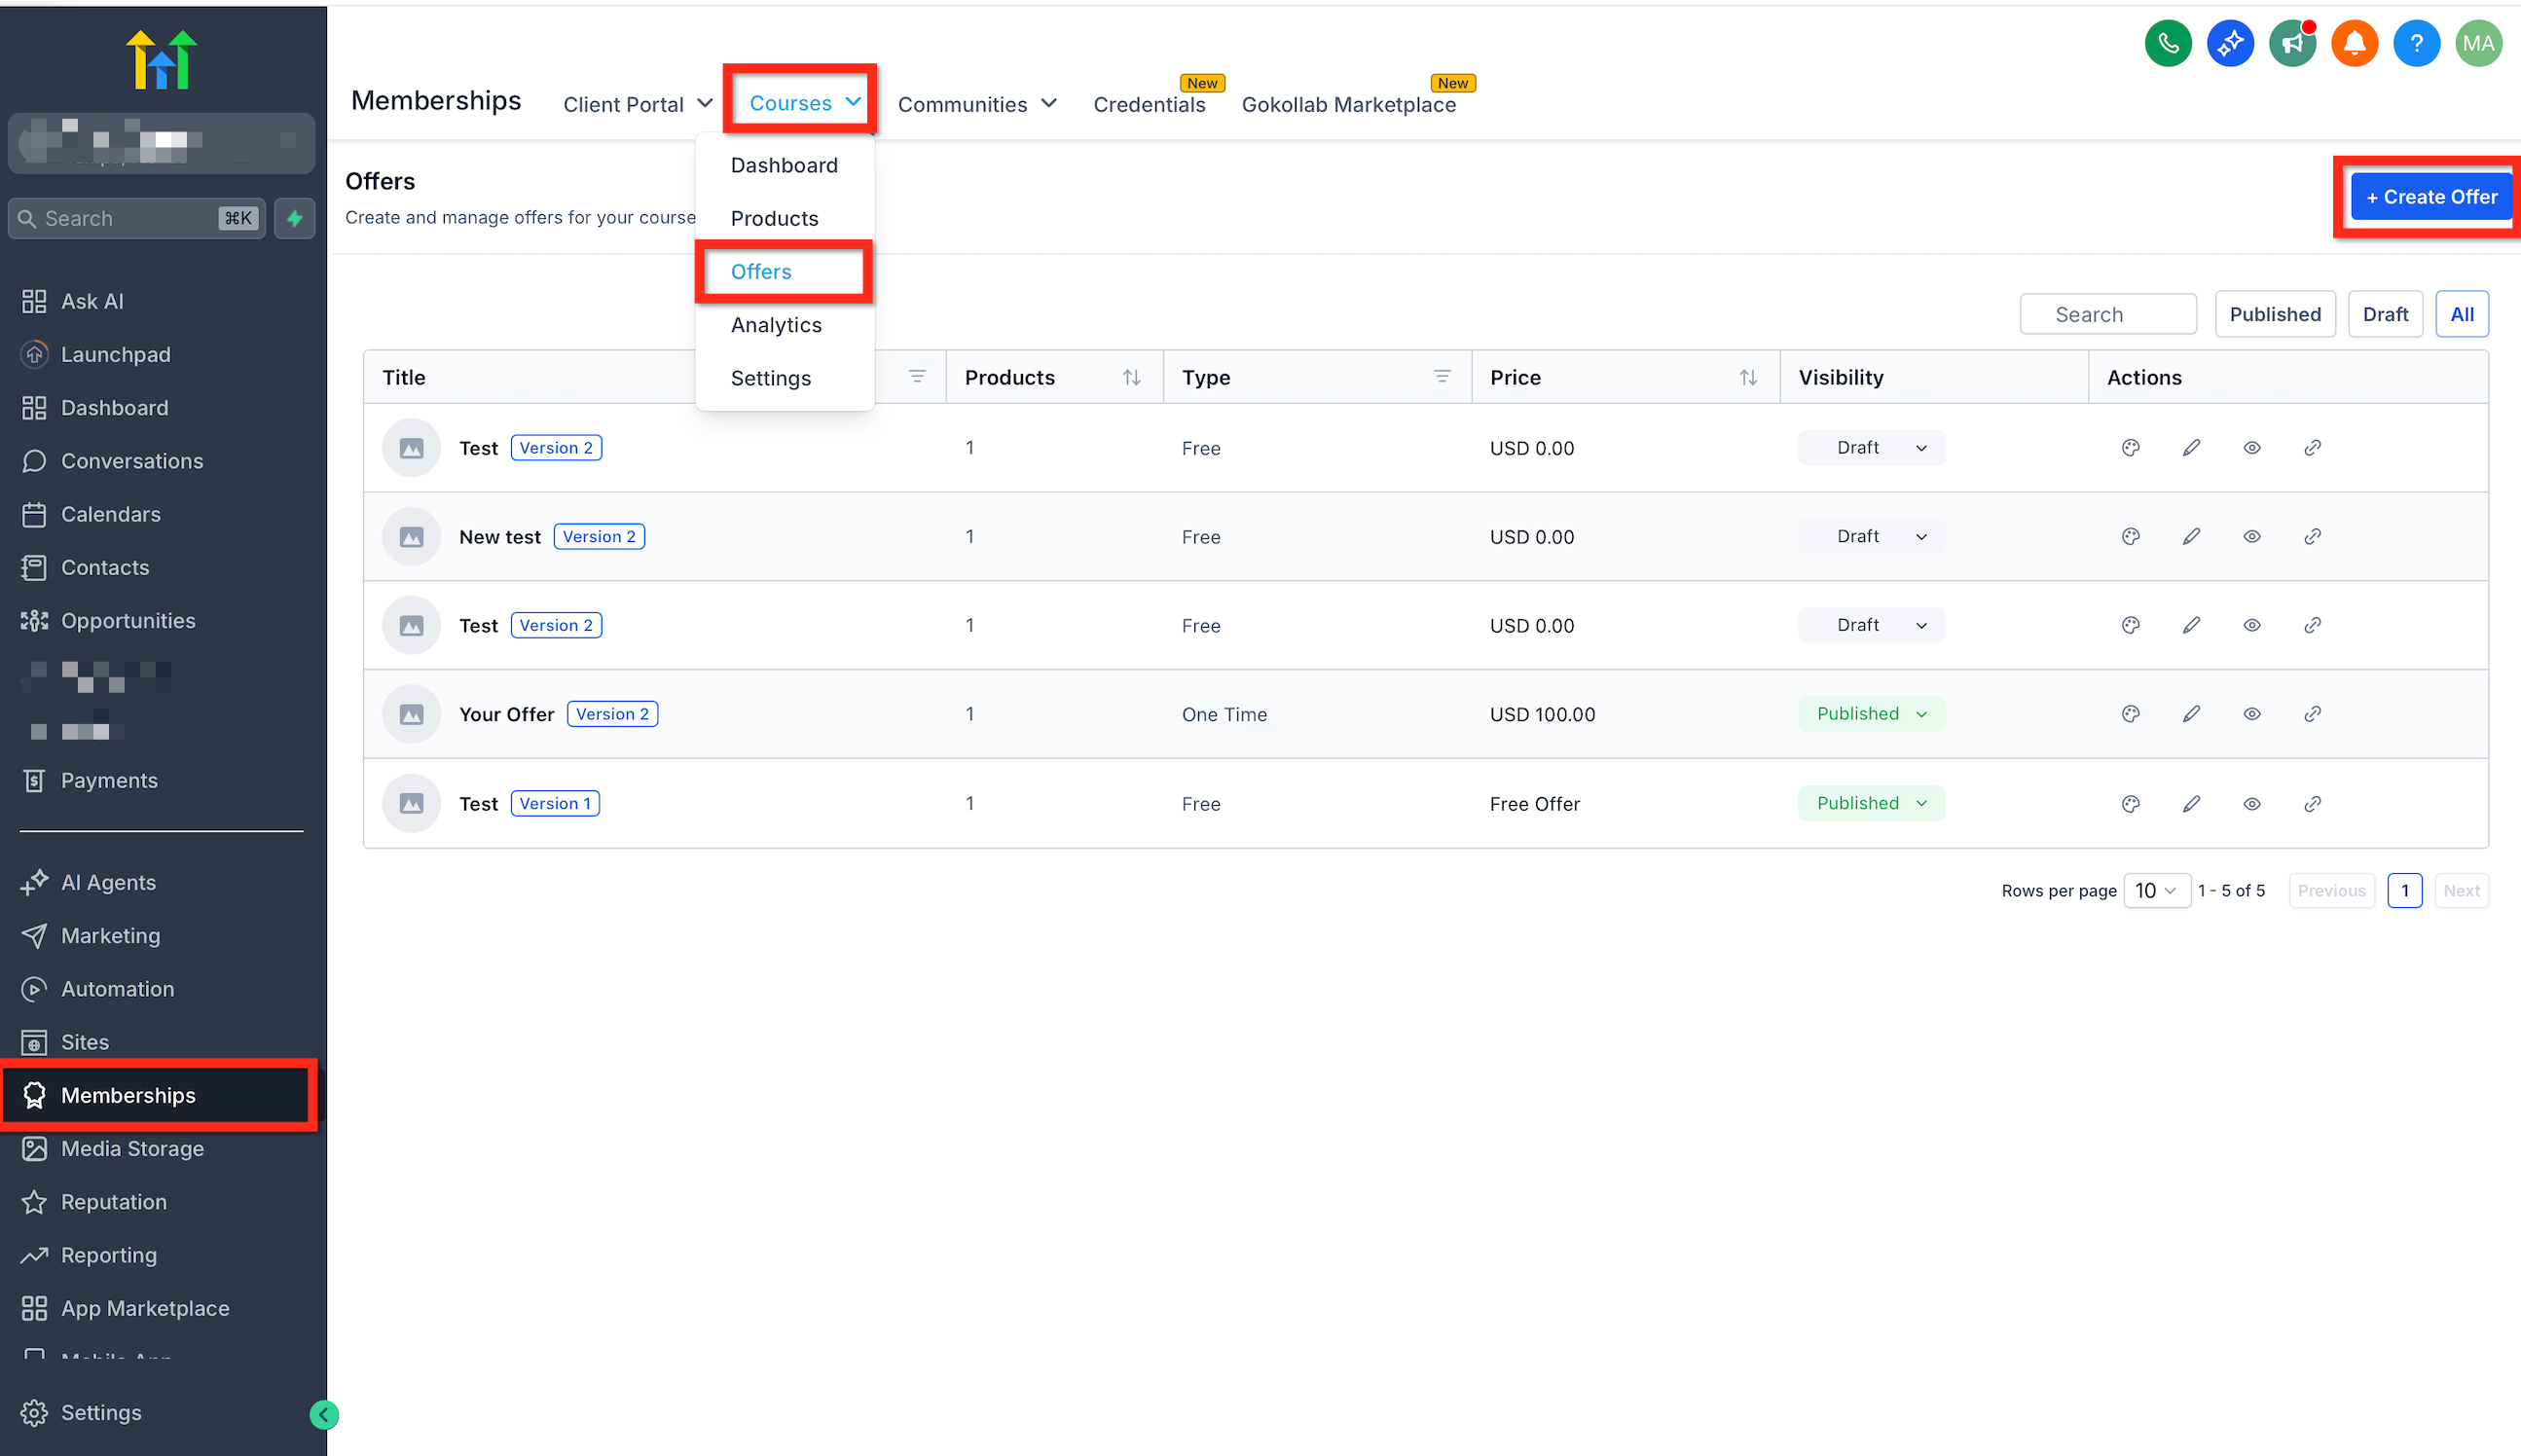Click the megaphone announcements icon

tap(2291, 43)
